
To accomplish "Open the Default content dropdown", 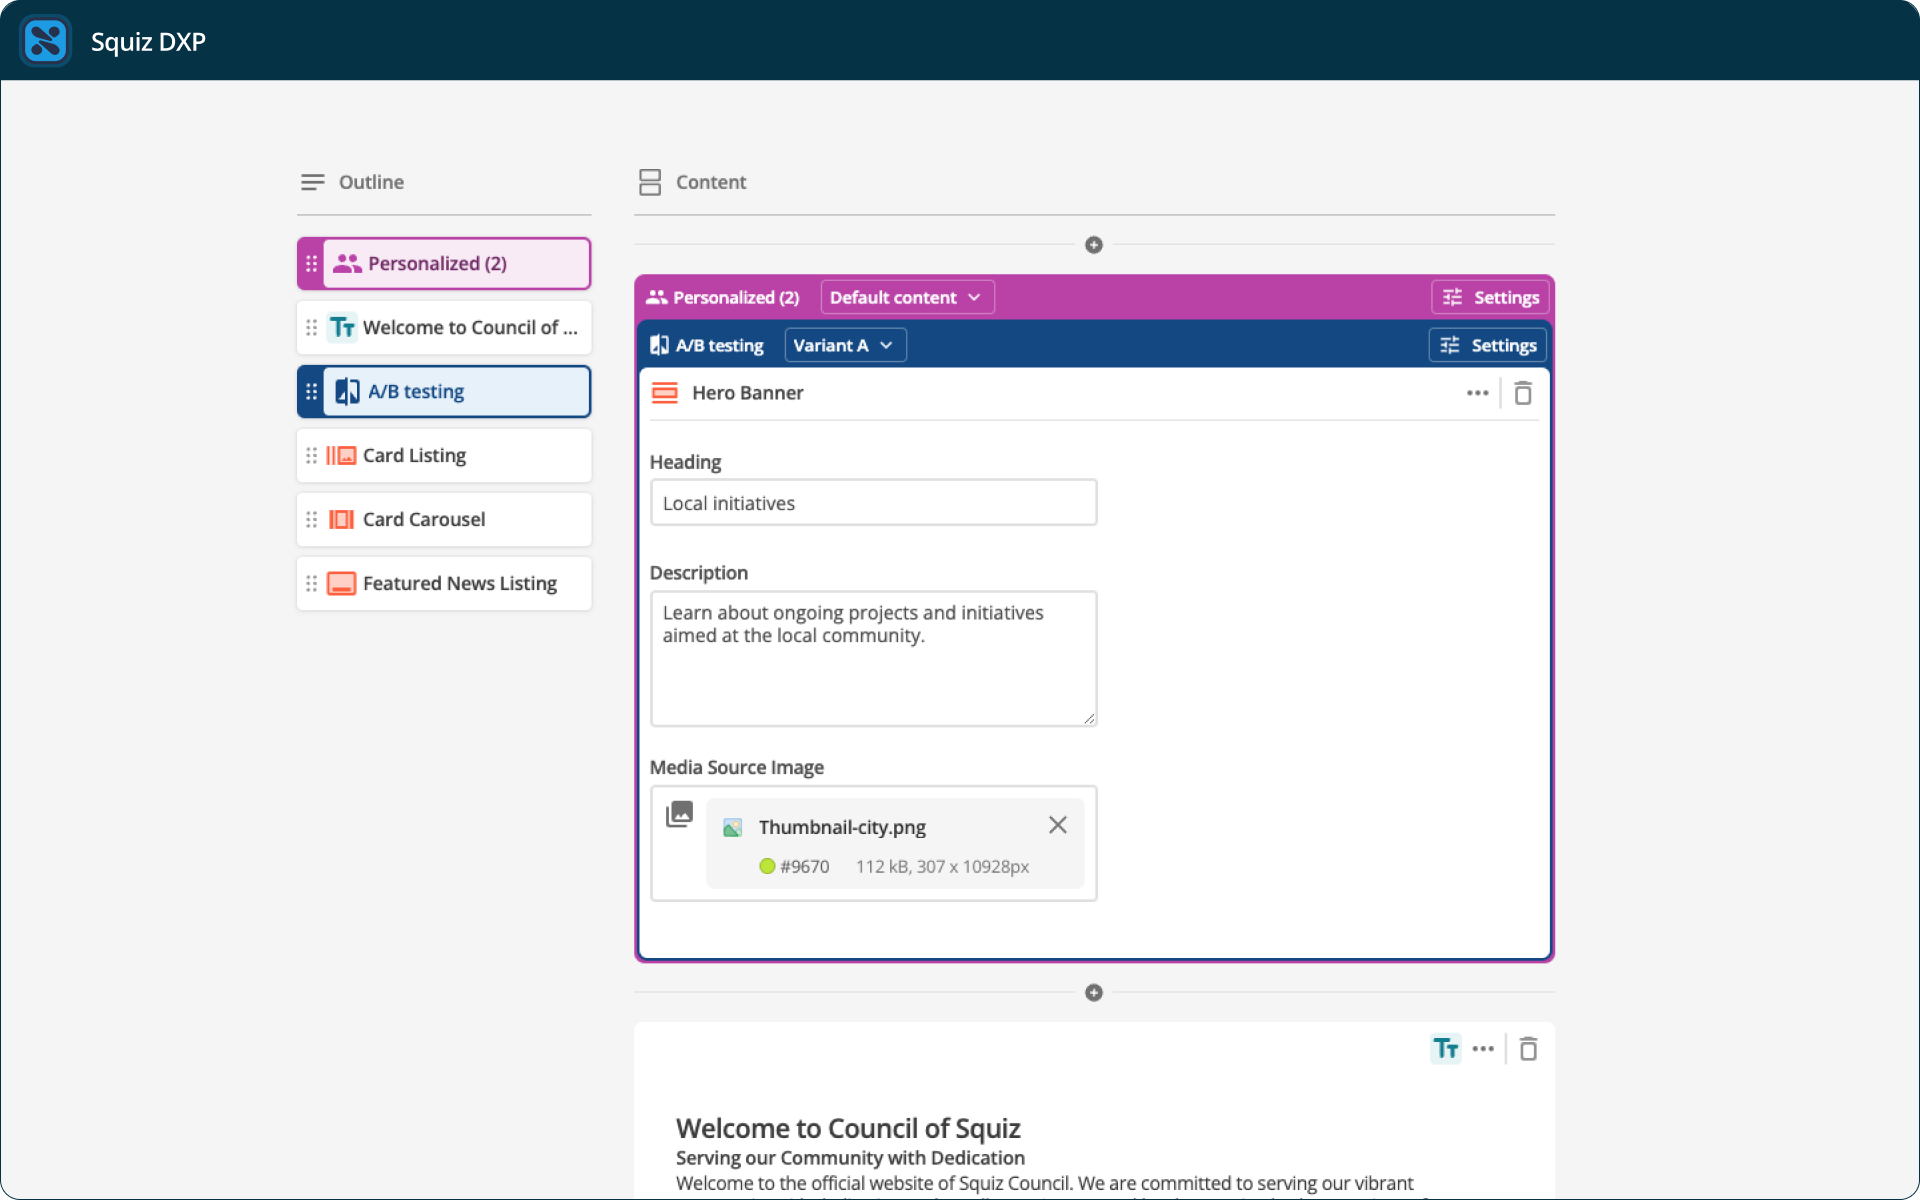I will tap(907, 297).
